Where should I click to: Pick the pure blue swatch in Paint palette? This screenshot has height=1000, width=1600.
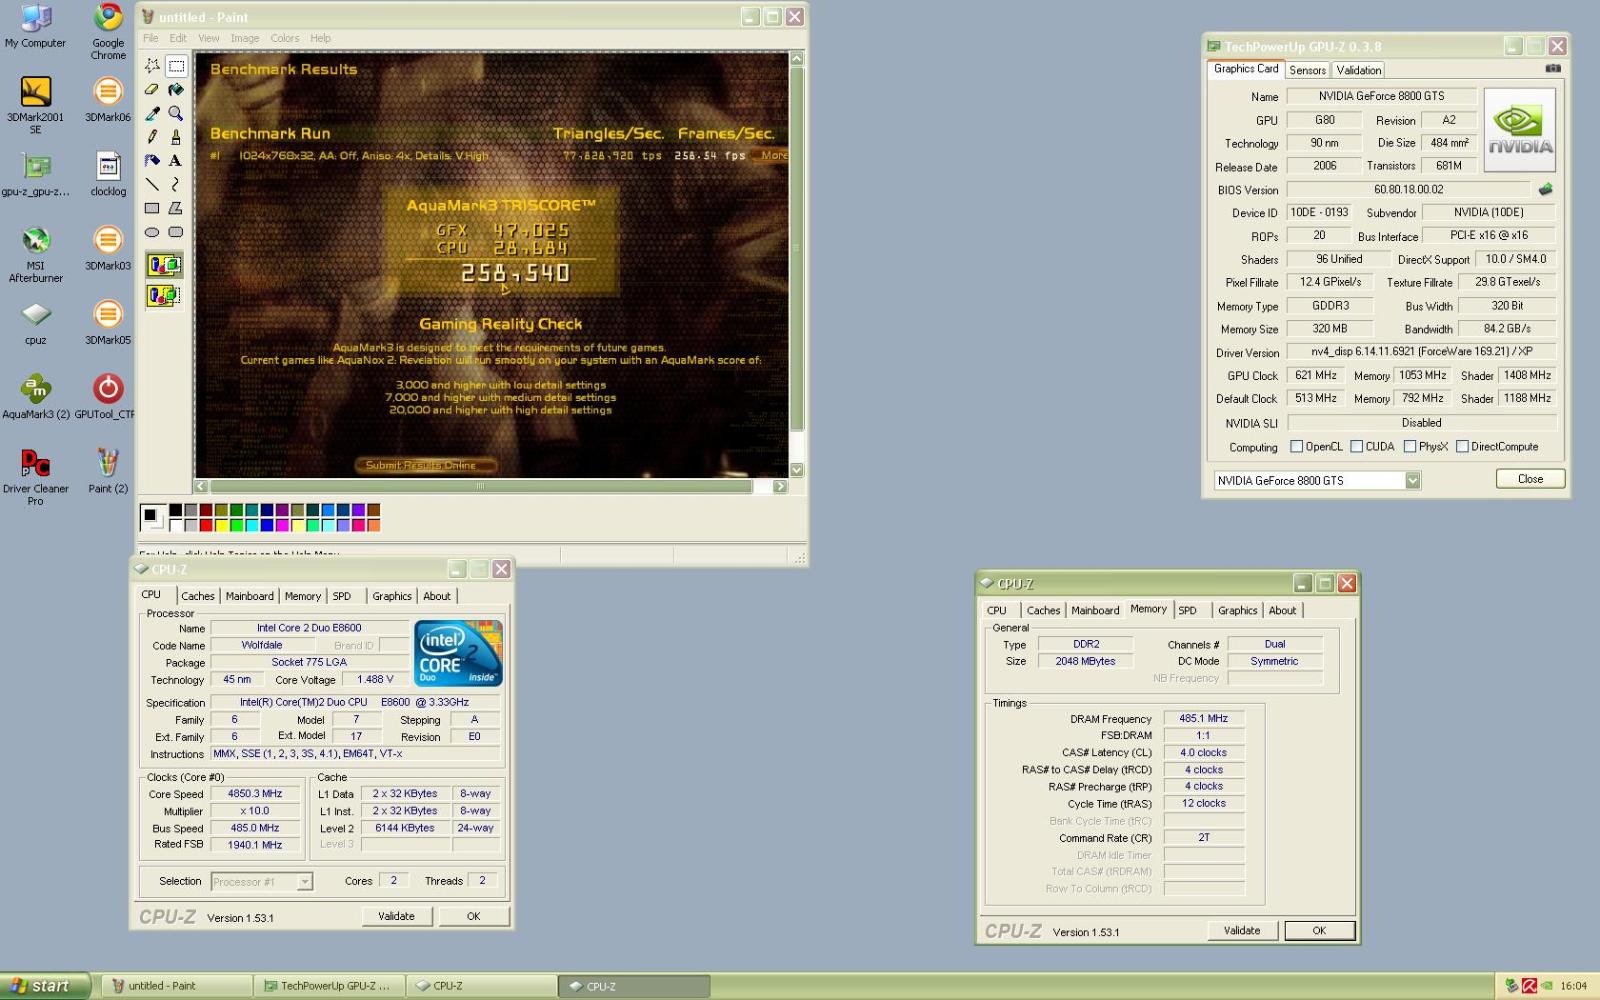267,525
